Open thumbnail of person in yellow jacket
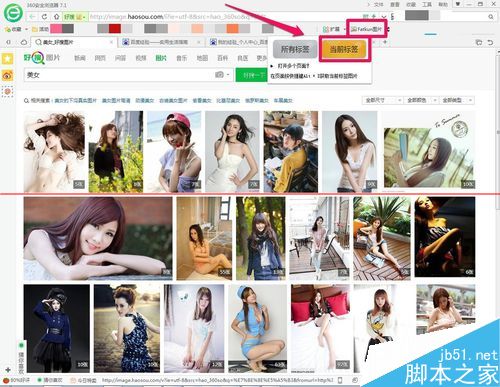 click(291, 152)
